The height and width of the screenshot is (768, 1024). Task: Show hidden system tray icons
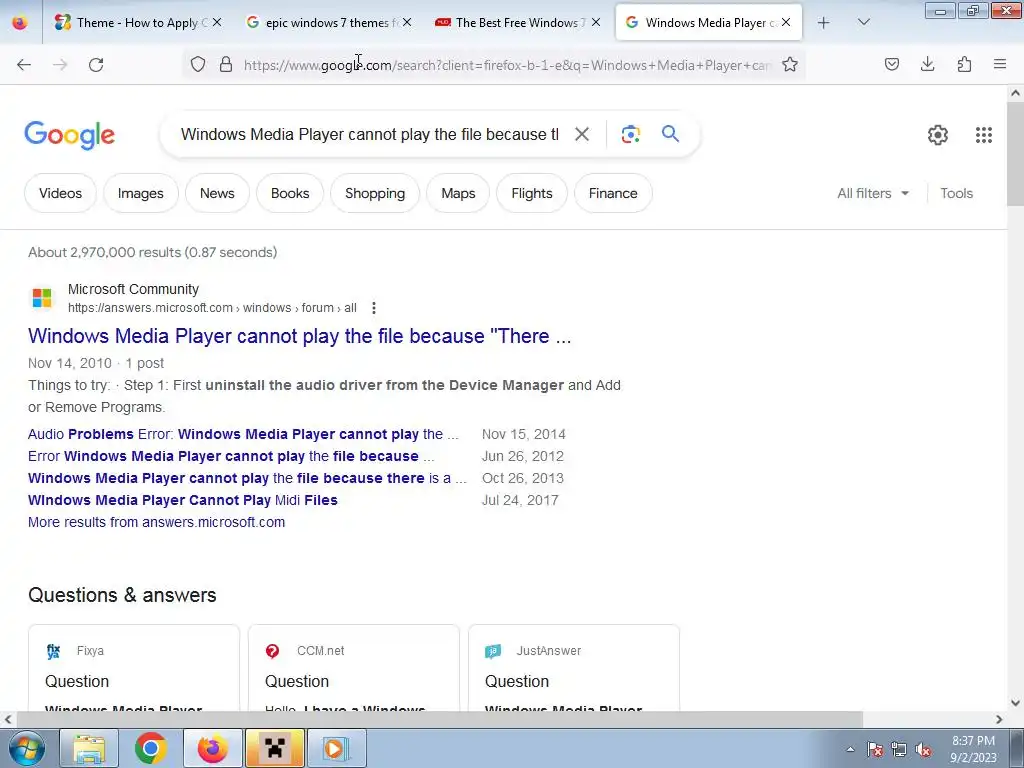coord(850,749)
